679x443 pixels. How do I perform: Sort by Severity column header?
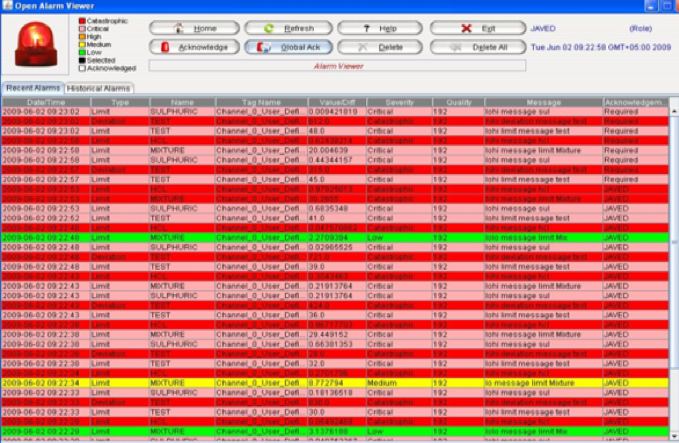399,102
